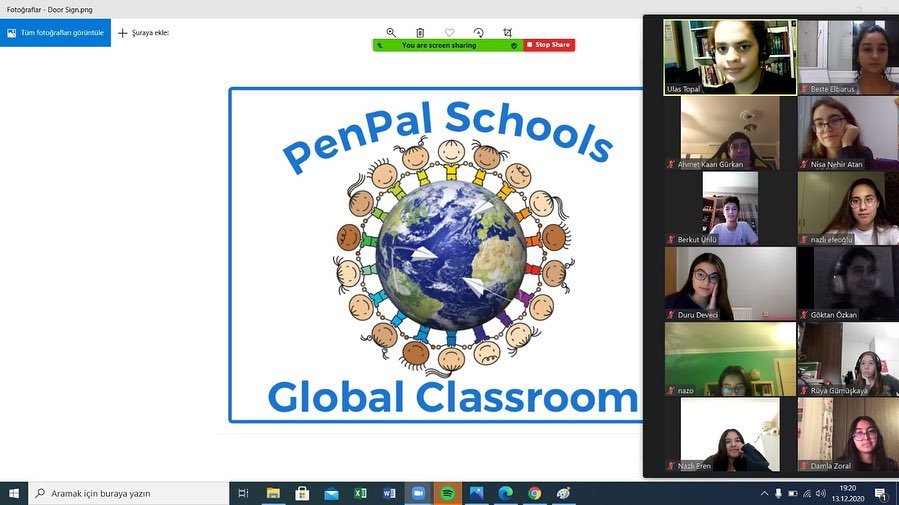Image resolution: width=899 pixels, height=505 pixels.
Task: Select Beste Elburus's video tile
Action: 849,57
